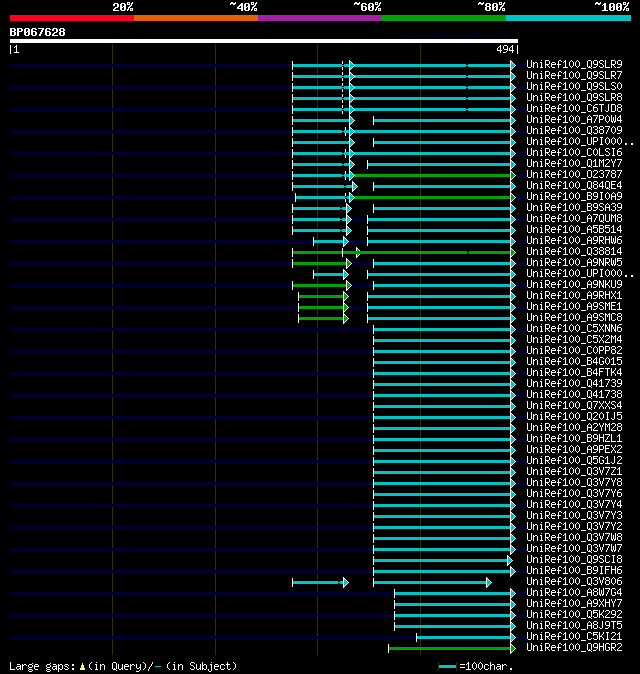
Task: Open hit UniRef100_A7P0W4
Action: 574,119
